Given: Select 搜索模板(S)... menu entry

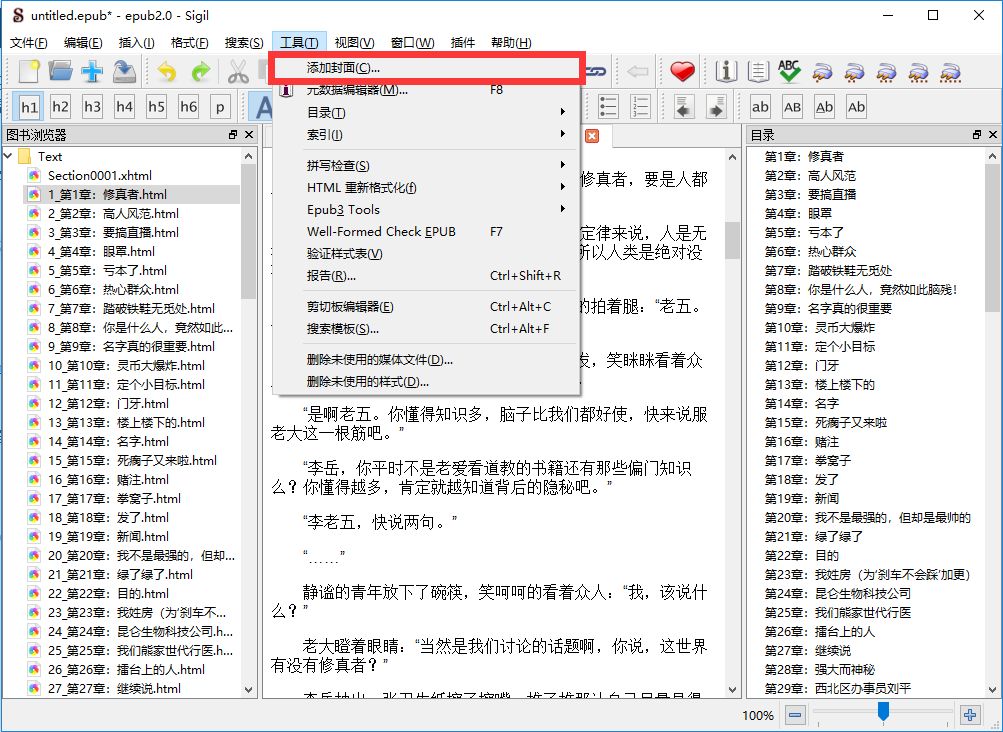Looking at the screenshot, I should [x=425, y=329].
